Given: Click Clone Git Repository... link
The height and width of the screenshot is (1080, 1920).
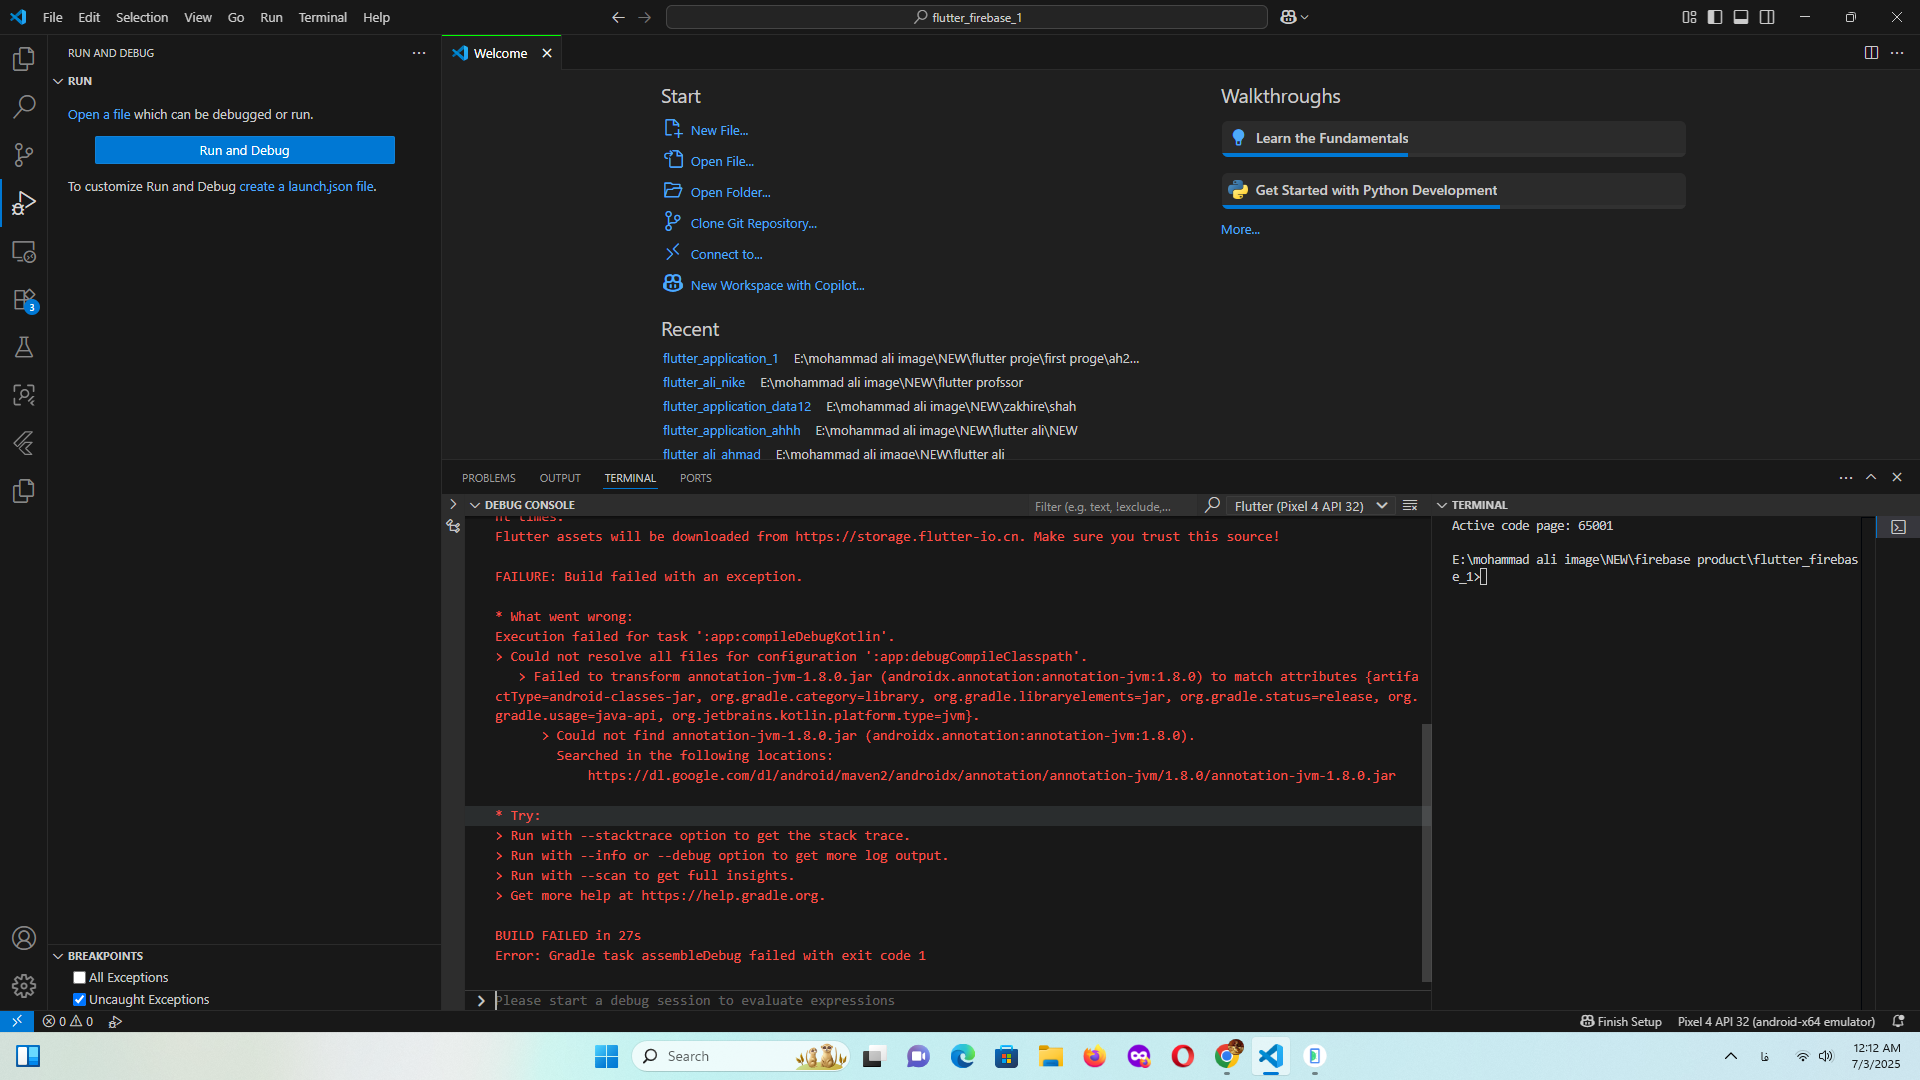Looking at the screenshot, I should pyautogui.click(x=753, y=223).
